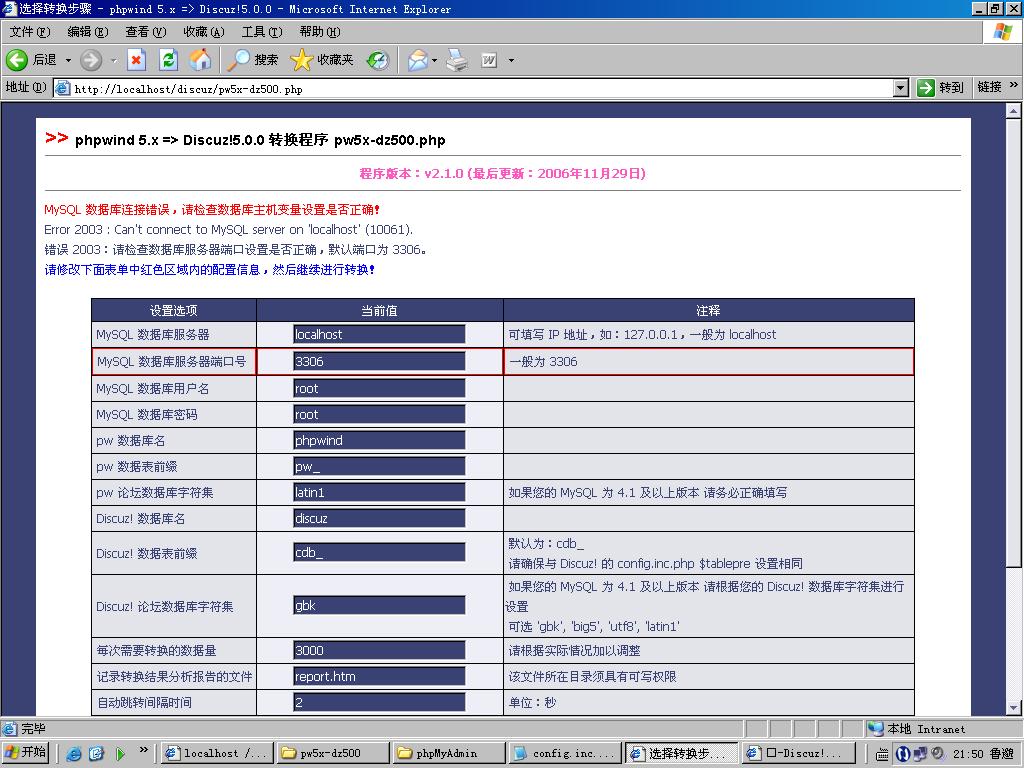Stop page loading with red X icon
The image size is (1024, 768).
pos(136,60)
